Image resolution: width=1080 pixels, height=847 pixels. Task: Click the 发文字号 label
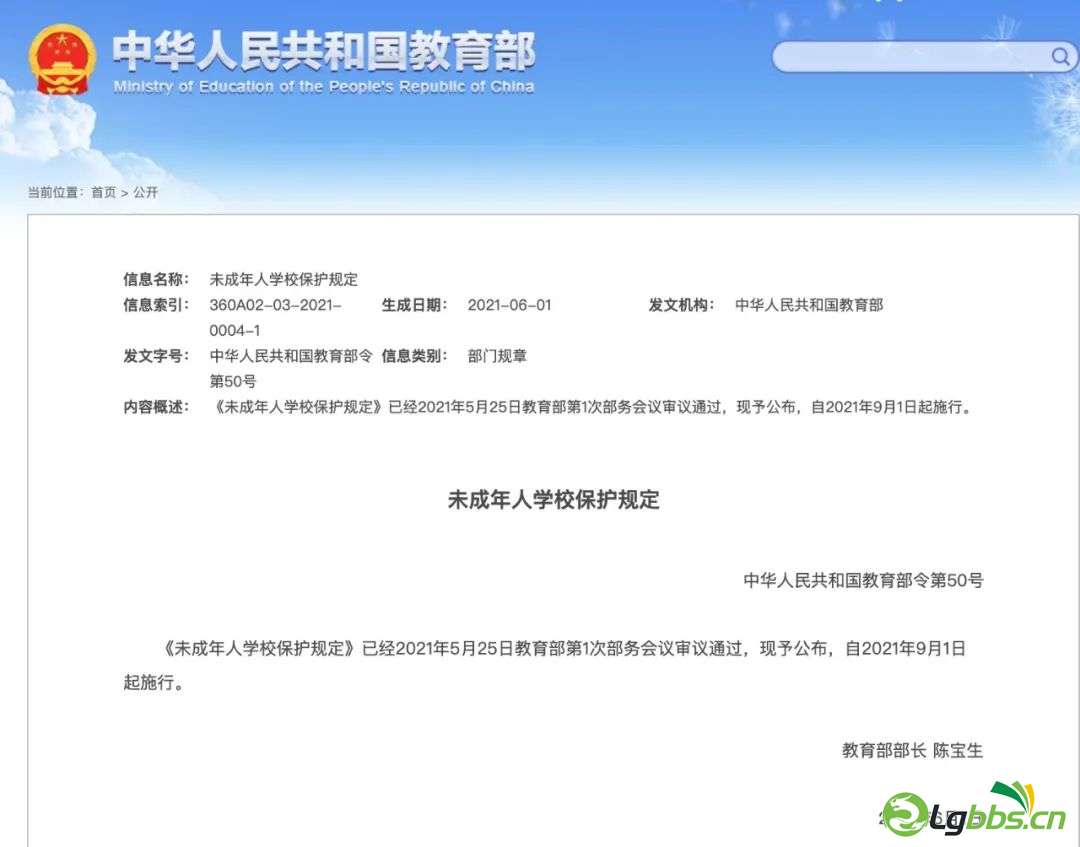(x=156, y=356)
